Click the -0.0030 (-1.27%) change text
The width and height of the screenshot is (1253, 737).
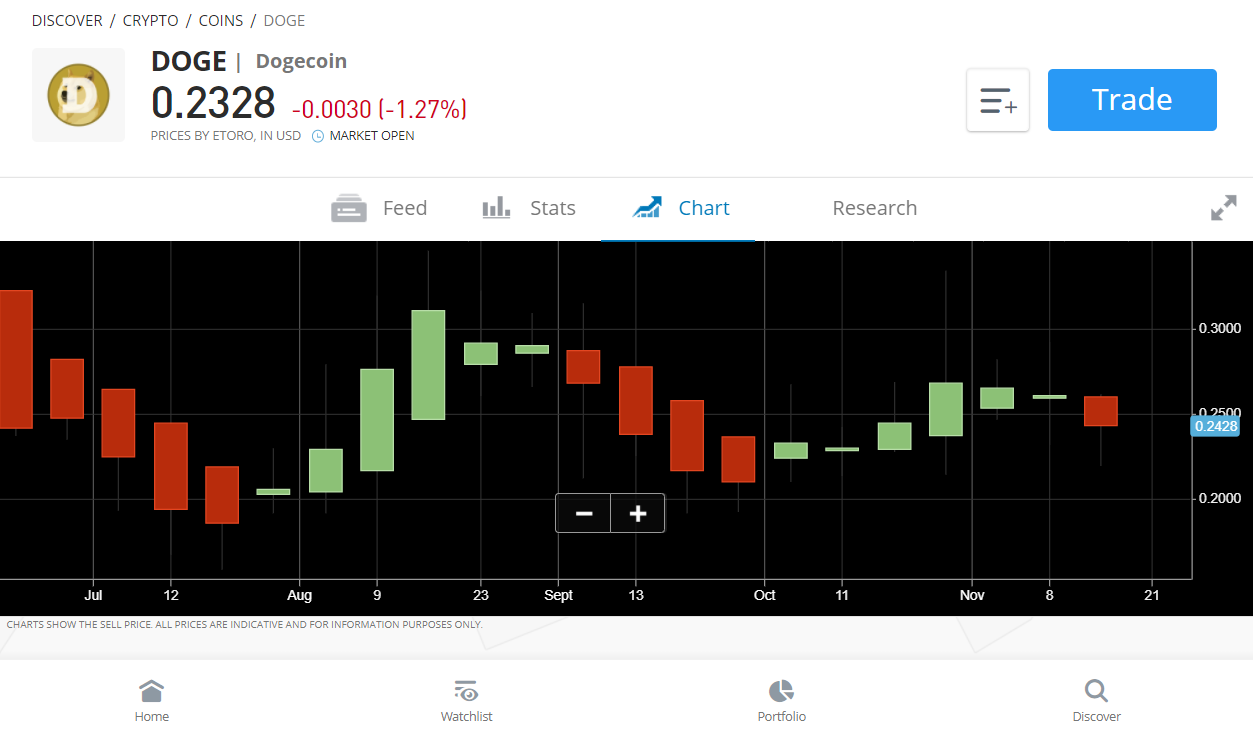coord(379,109)
